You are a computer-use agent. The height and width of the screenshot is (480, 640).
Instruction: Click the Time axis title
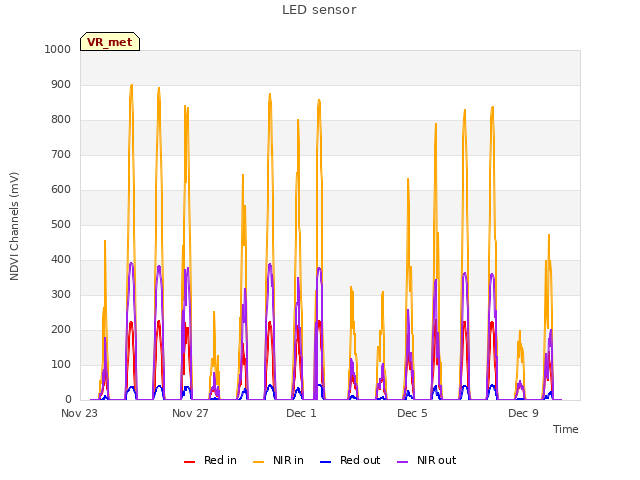tap(565, 429)
